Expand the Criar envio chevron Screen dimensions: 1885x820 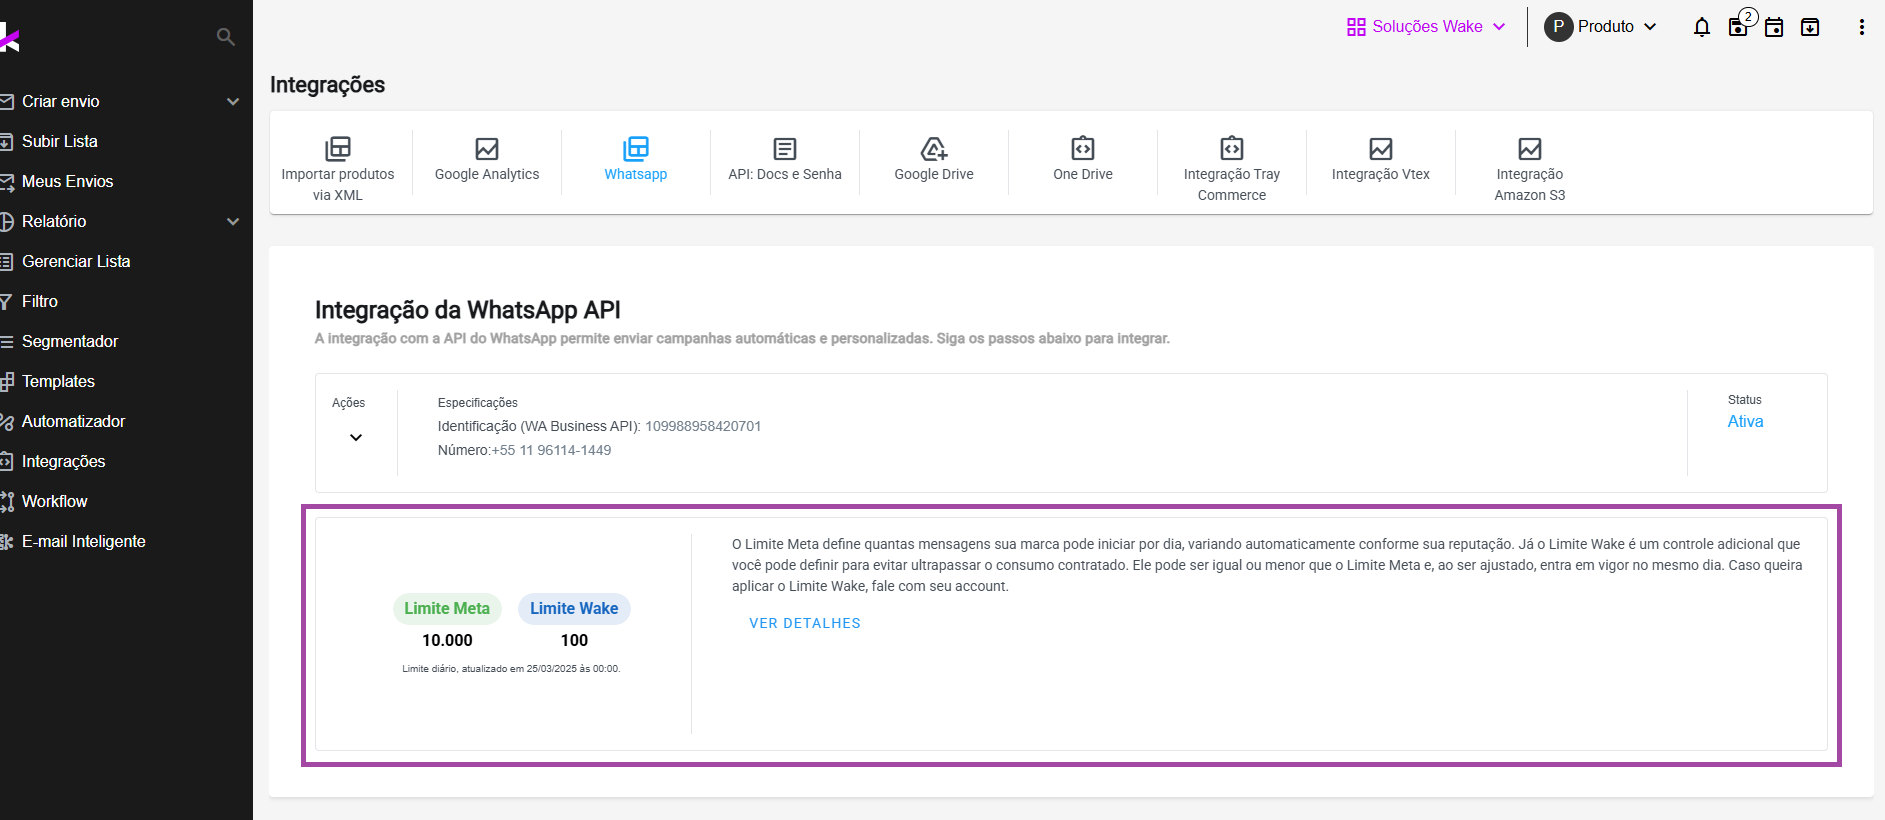233,102
